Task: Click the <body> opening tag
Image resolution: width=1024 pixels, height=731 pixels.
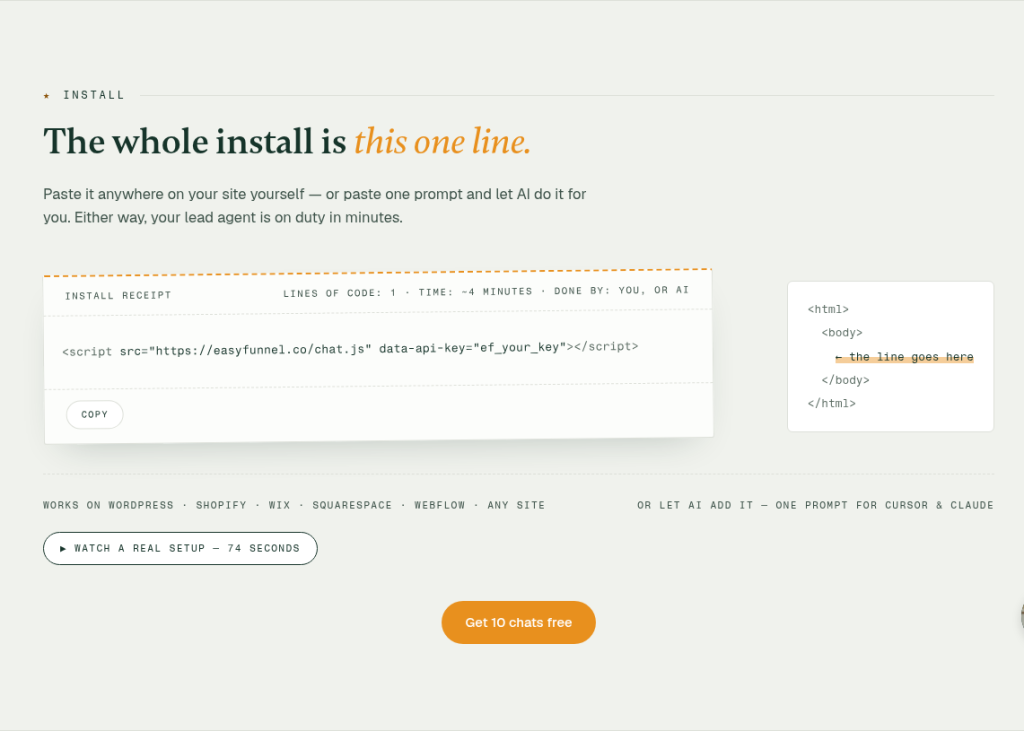Action: point(842,333)
